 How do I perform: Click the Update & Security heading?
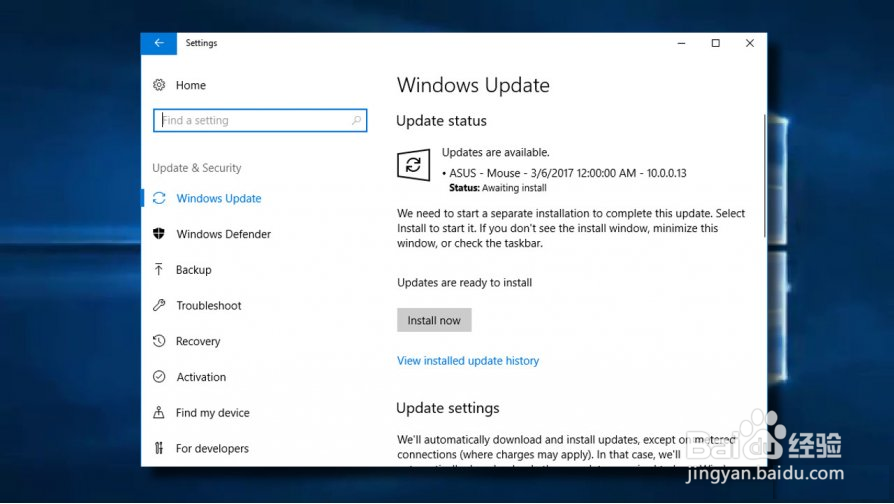[197, 168]
